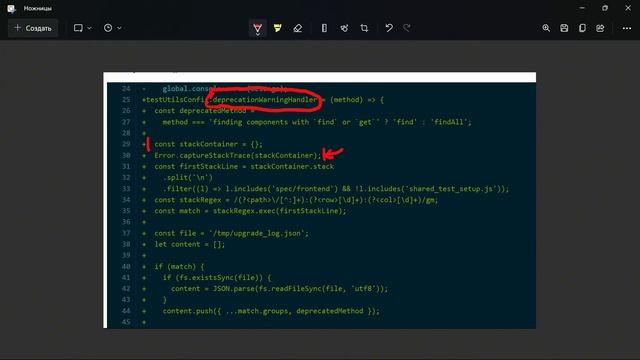
Task: Activate the eraser tool
Action: 298,28
